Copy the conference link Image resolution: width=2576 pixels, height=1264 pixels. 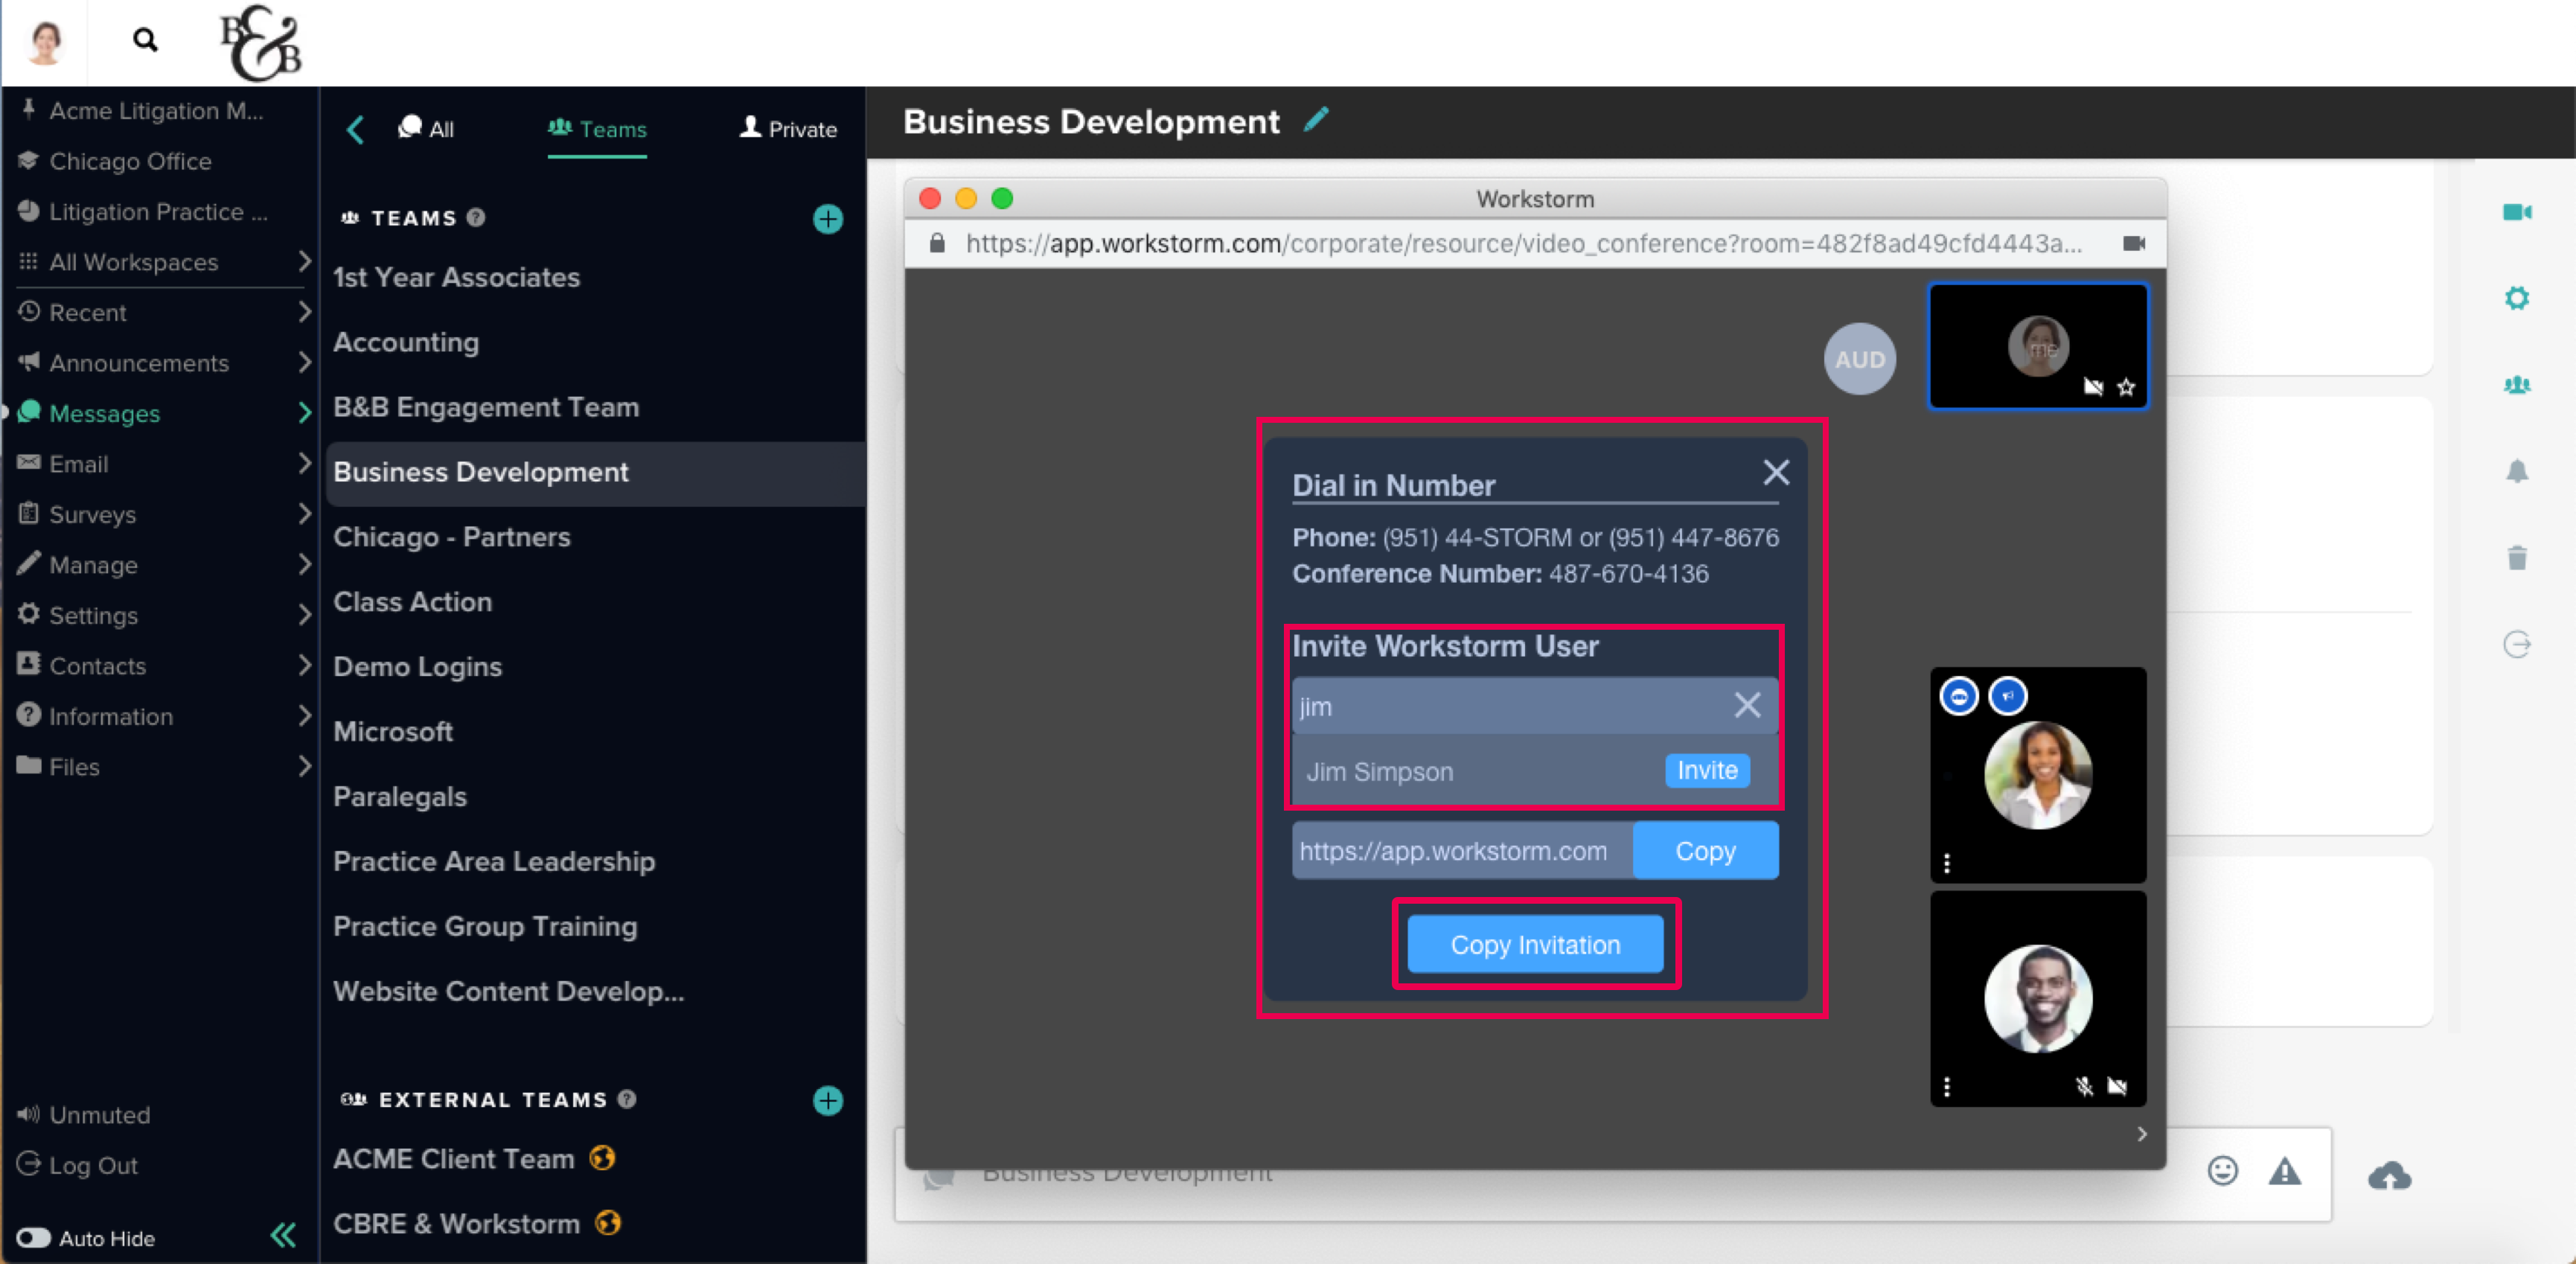(x=1705, y=851)
